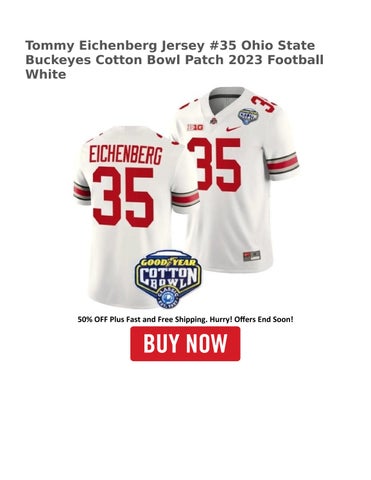Open the Tommy Eichenberg Jersey title heading
371x480 pixels.
pos(174,60)
